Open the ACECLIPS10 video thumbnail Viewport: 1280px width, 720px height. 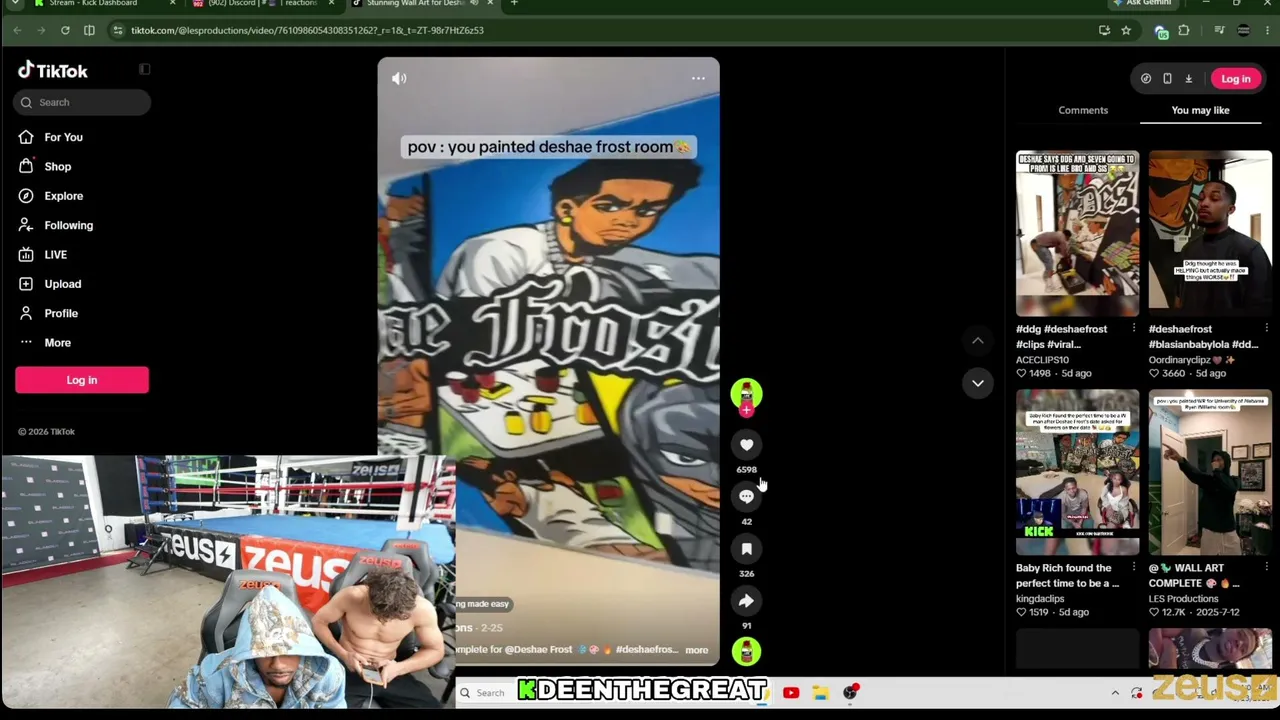pyautogui.click(x=1077, y=233)
